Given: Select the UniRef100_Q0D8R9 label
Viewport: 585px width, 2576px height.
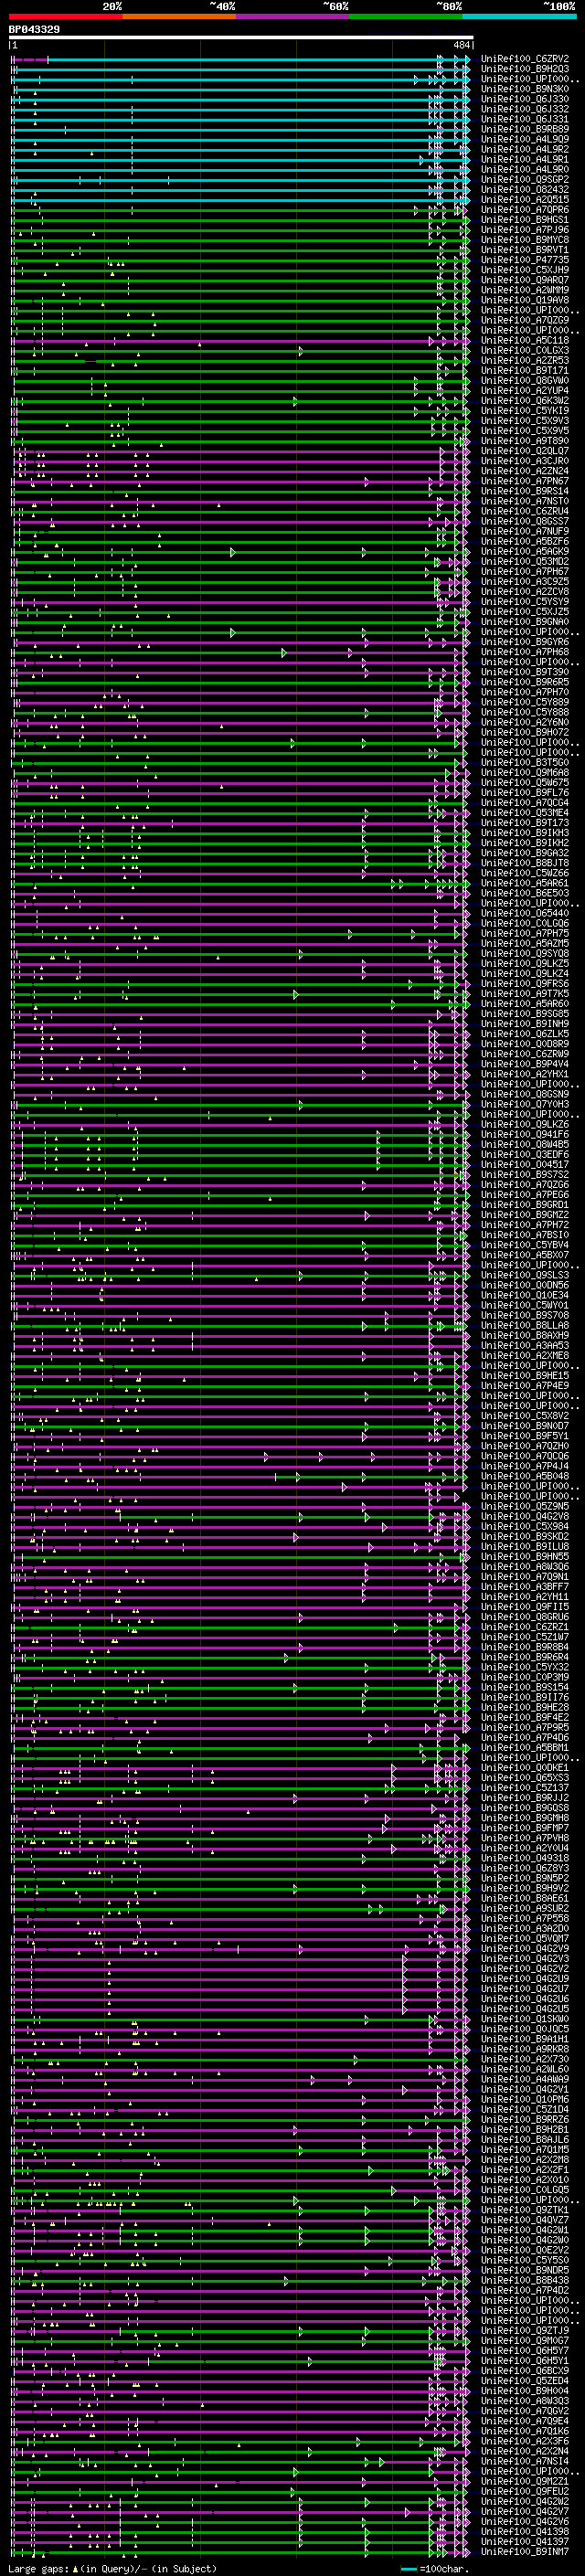Looking at the screenshot, I should tap(525, 1044).
